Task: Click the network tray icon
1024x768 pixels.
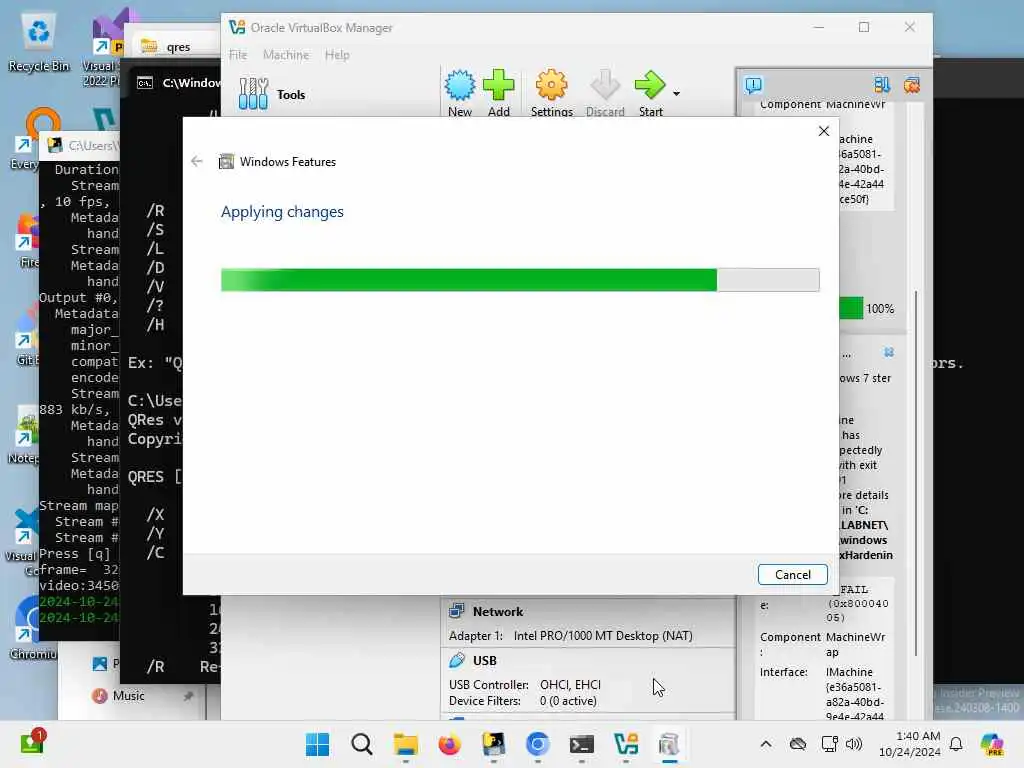Action: click(829, 744)
